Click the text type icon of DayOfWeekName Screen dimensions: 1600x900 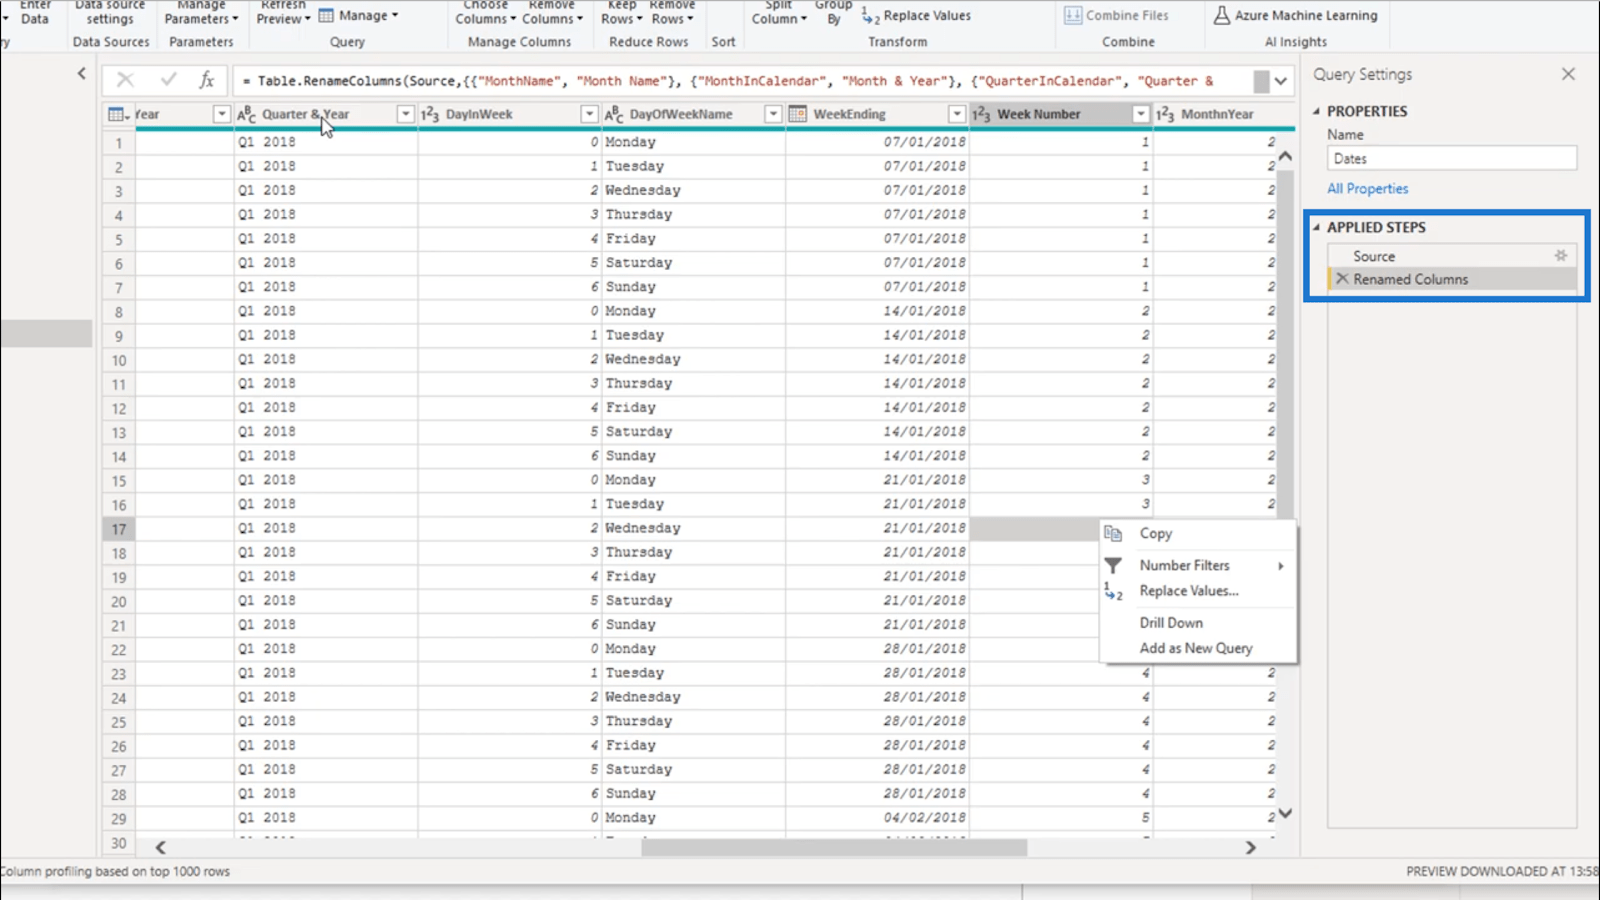tap(614, 114)
